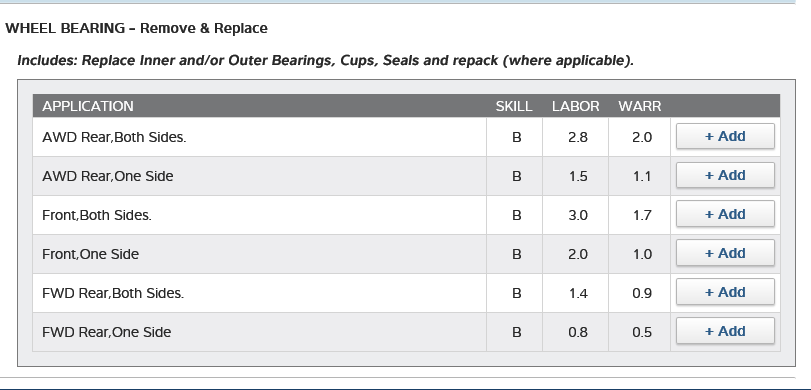Add Front, One Side labor
This screenshot has width=811, height=390.
pos(725,253)
